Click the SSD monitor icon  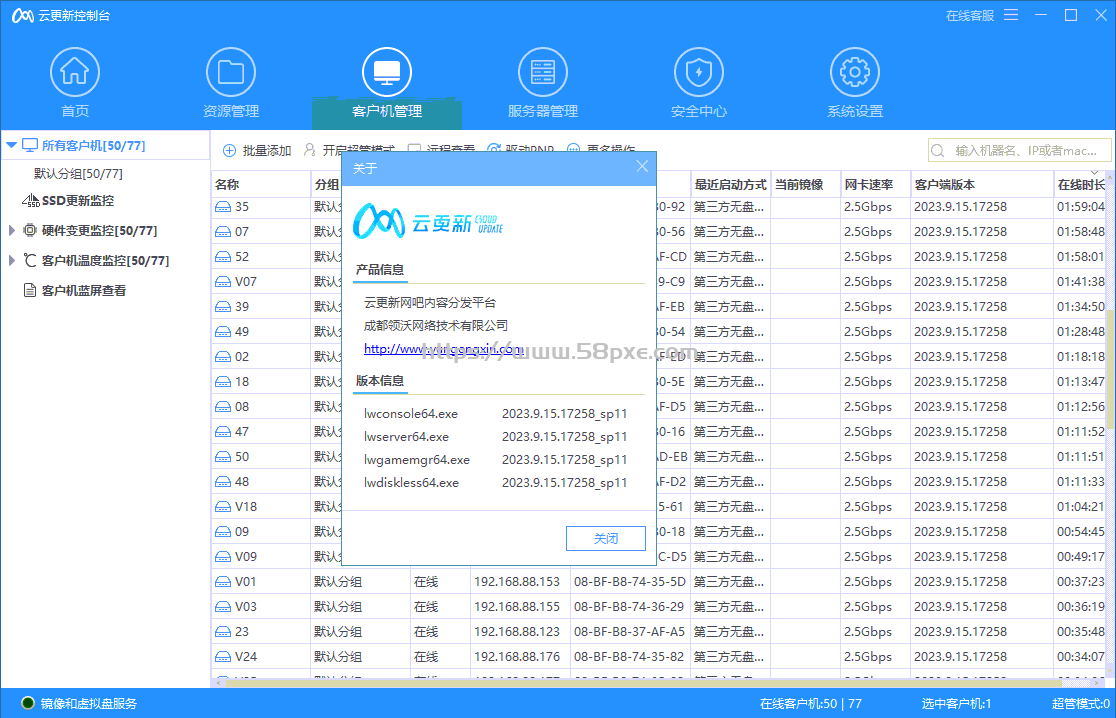30,201
